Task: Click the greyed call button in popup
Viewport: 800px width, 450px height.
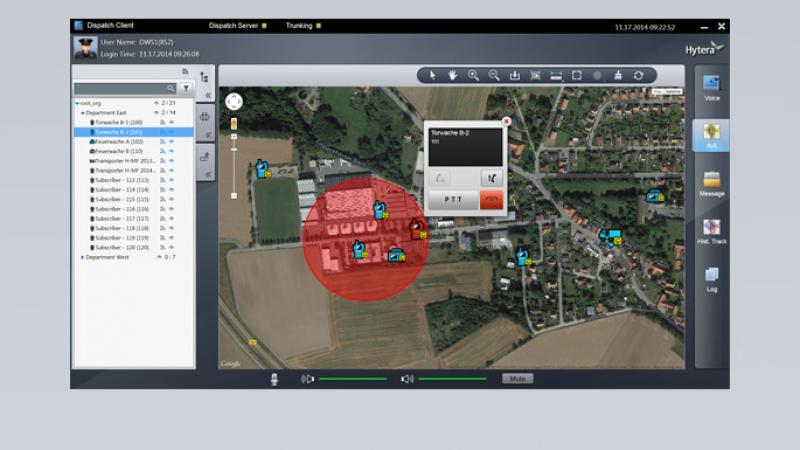Action: pos(440,178)
